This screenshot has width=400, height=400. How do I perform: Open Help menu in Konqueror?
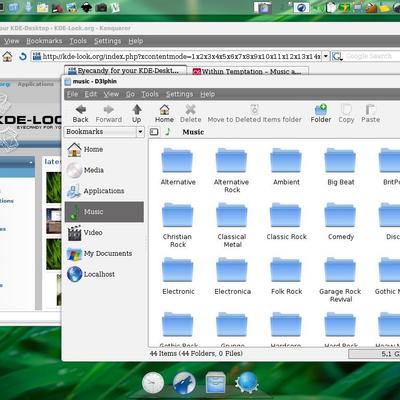[136, 41]
